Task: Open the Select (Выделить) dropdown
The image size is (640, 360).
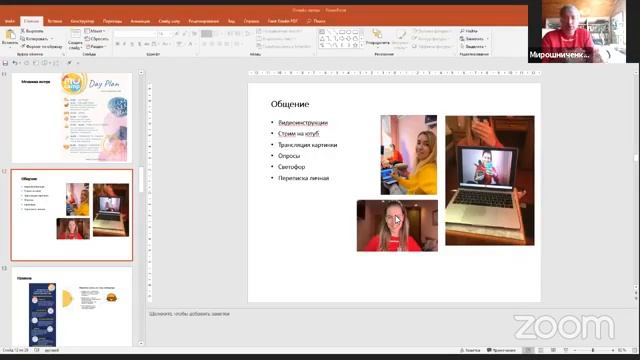Action: (x=473, y=47)
